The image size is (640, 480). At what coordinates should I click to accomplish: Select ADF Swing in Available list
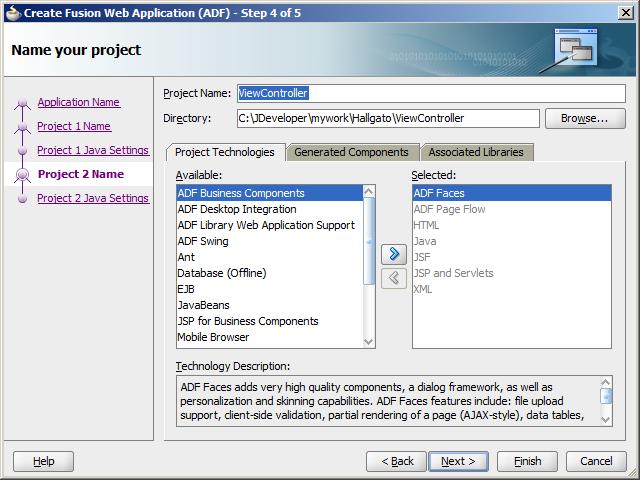(x=269, y=241)
